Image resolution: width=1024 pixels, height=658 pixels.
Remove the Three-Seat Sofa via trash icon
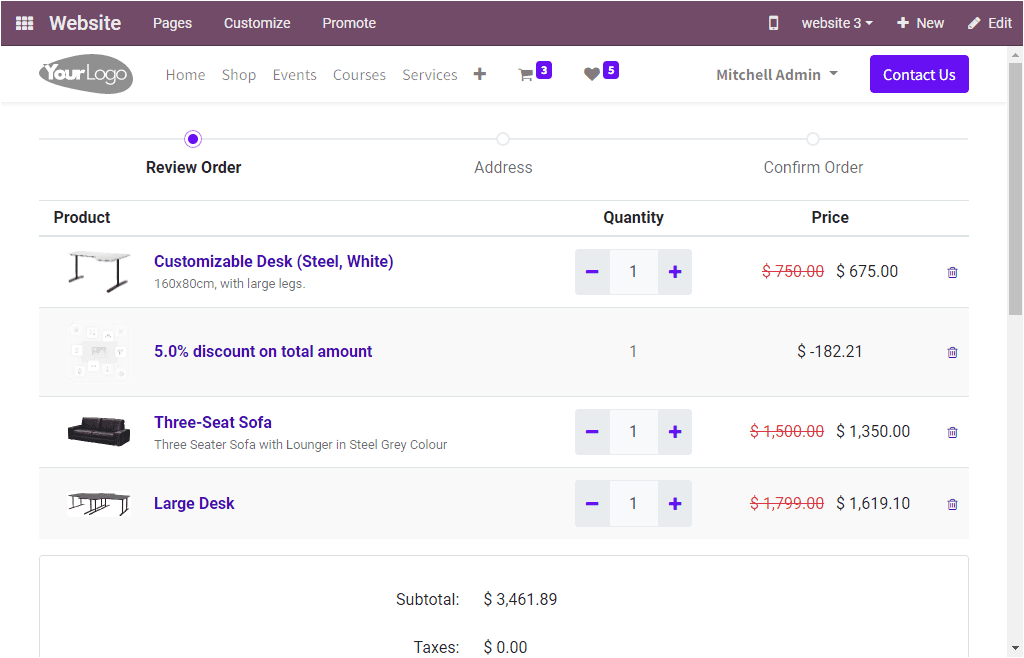(952, 432)
